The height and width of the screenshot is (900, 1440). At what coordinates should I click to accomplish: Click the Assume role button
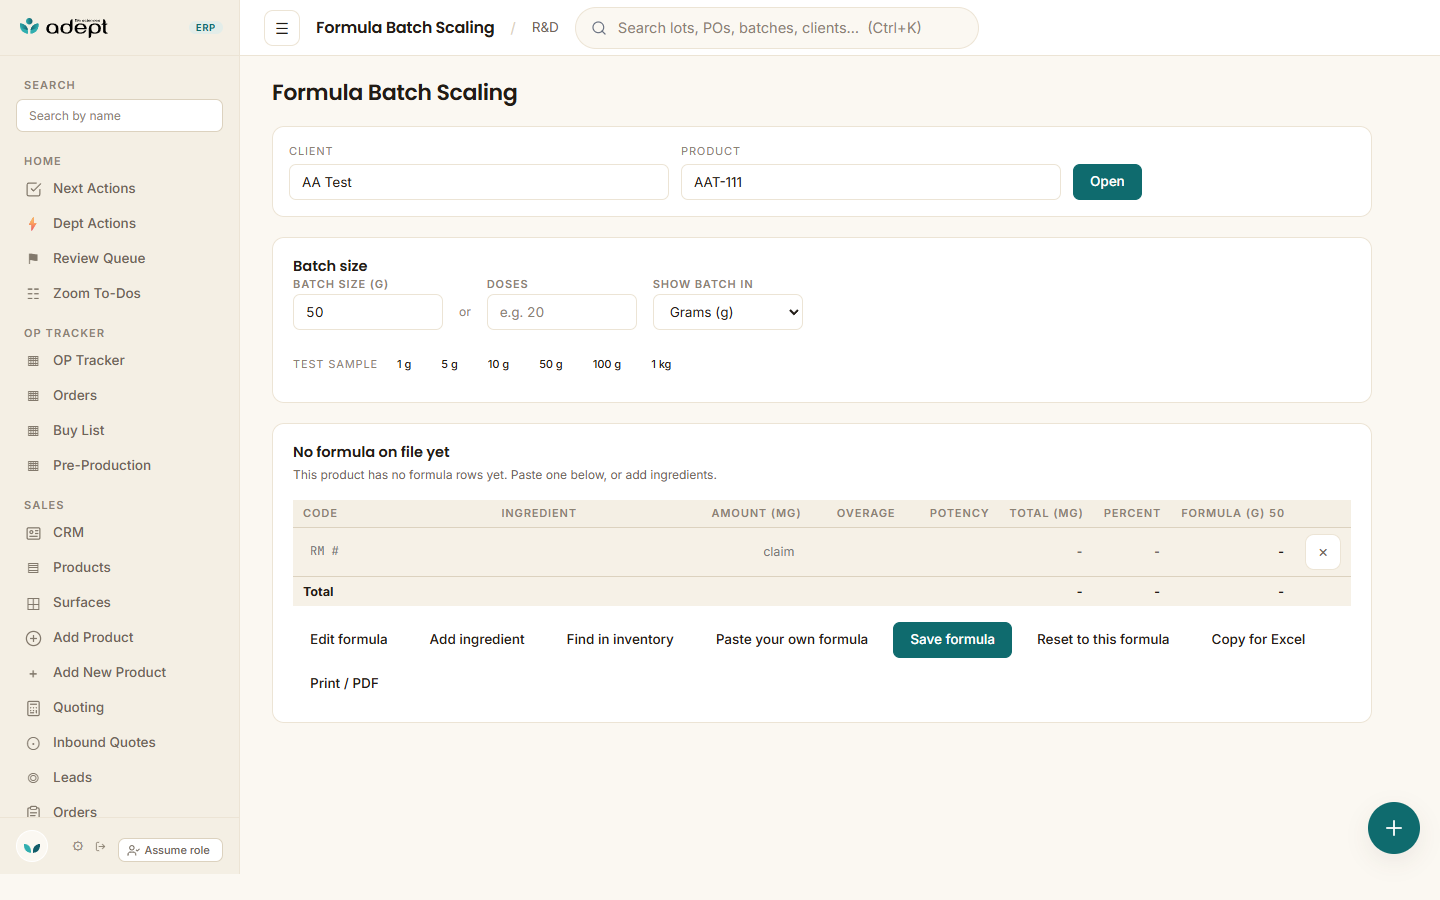[x=170, y=850]
